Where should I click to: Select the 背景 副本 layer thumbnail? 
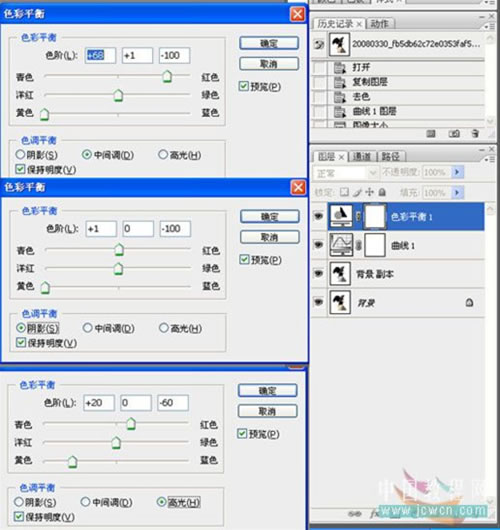click(340, 273)
